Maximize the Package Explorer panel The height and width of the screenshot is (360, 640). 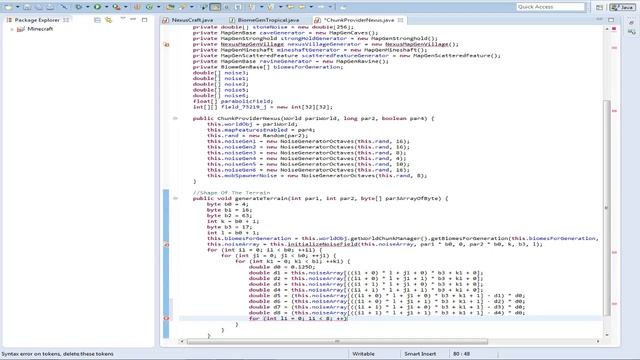click(144, 20)
